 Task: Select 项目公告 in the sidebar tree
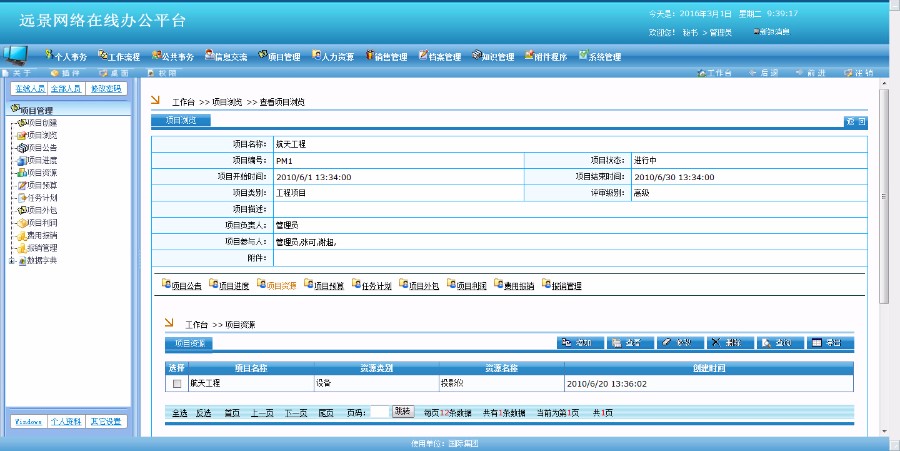(42, 147)
